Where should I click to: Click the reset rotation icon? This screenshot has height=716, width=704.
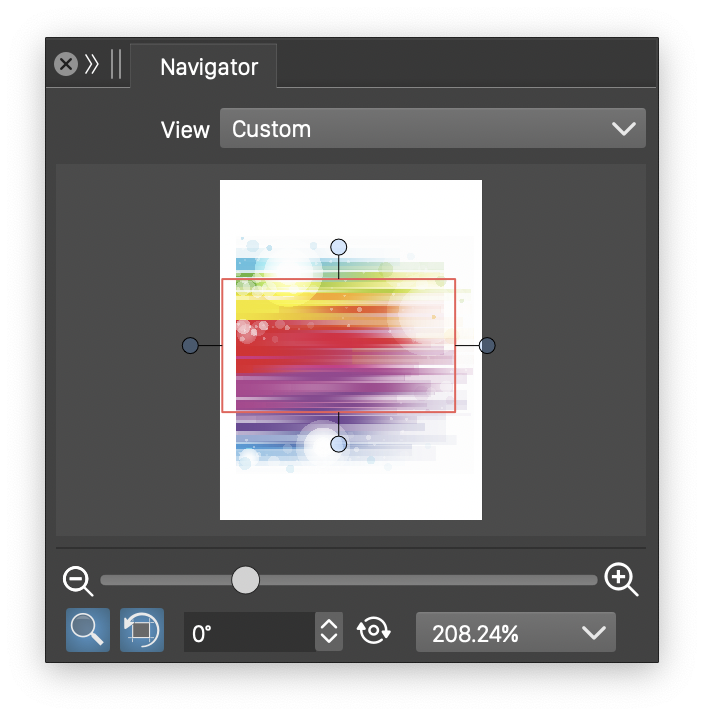pyautogui.click(x=373, y=632)
